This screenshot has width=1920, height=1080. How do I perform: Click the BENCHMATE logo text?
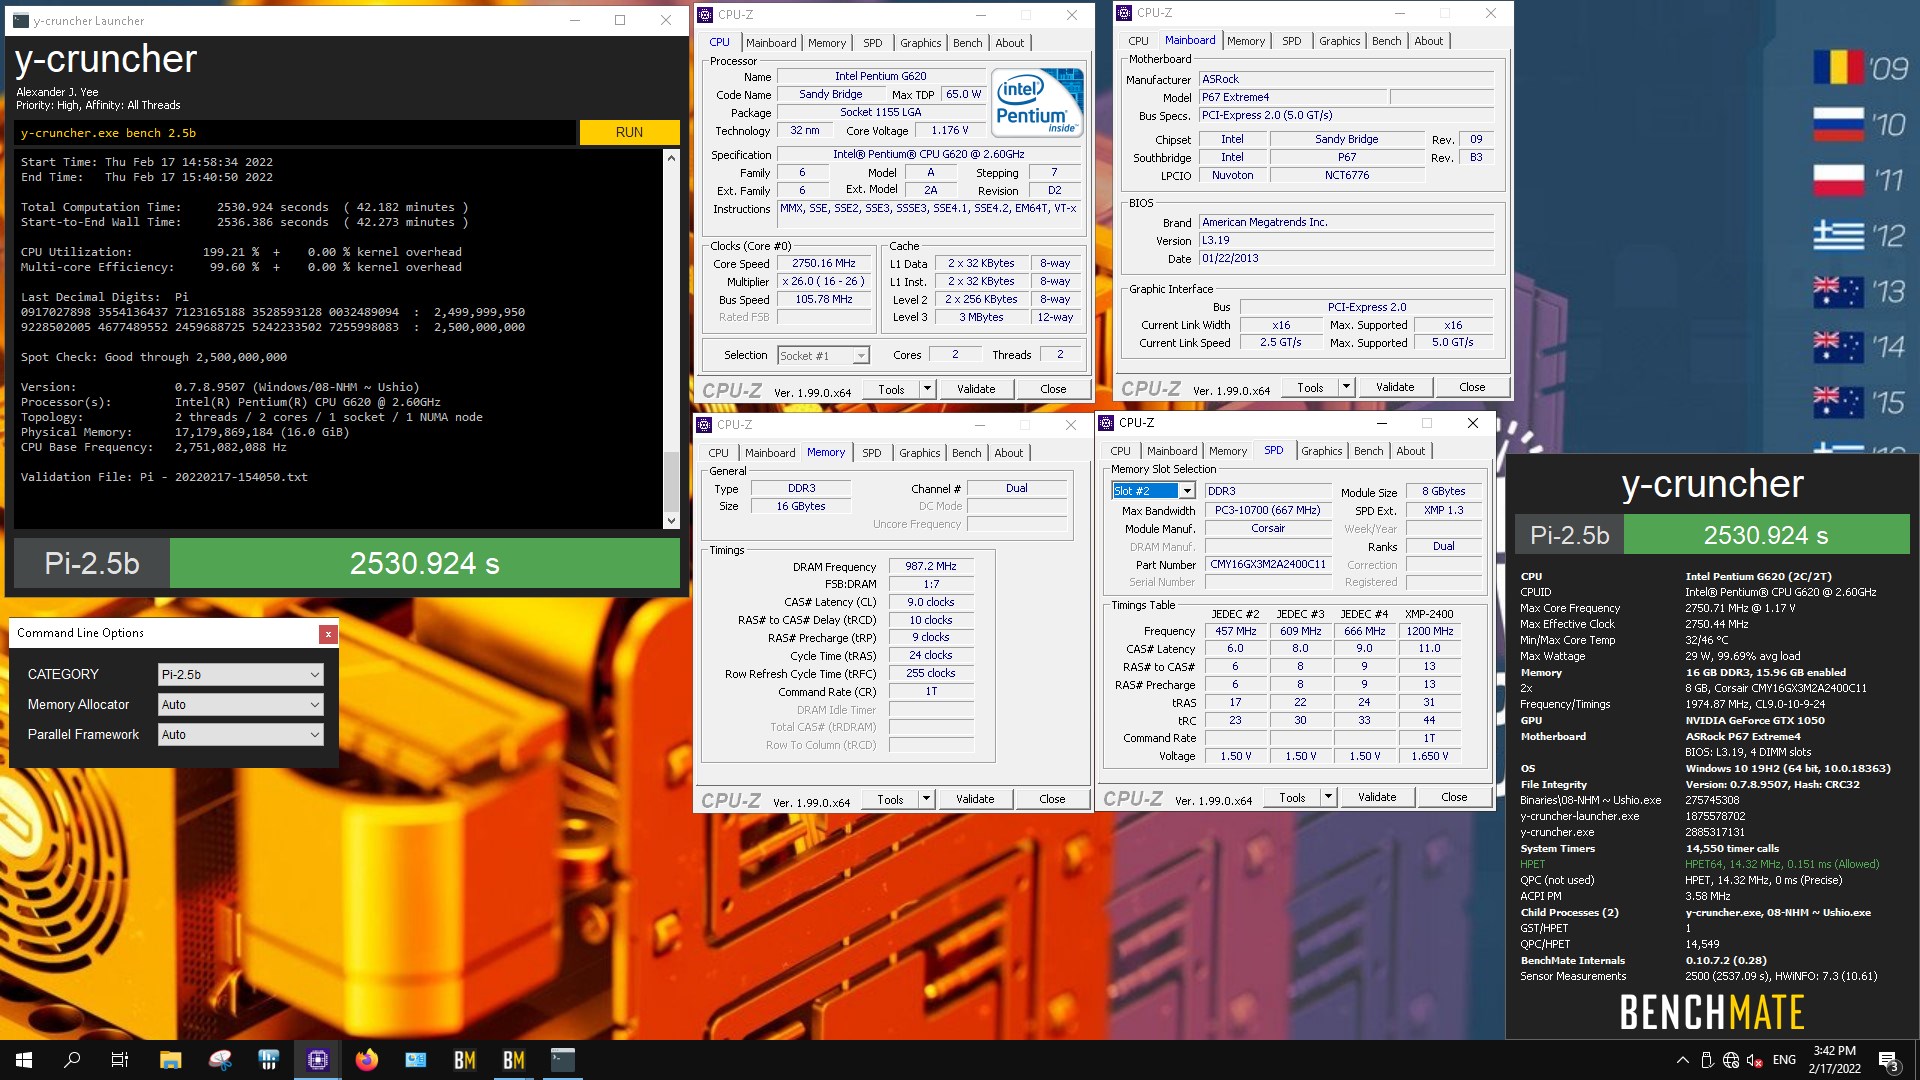coord(1712,1012)
